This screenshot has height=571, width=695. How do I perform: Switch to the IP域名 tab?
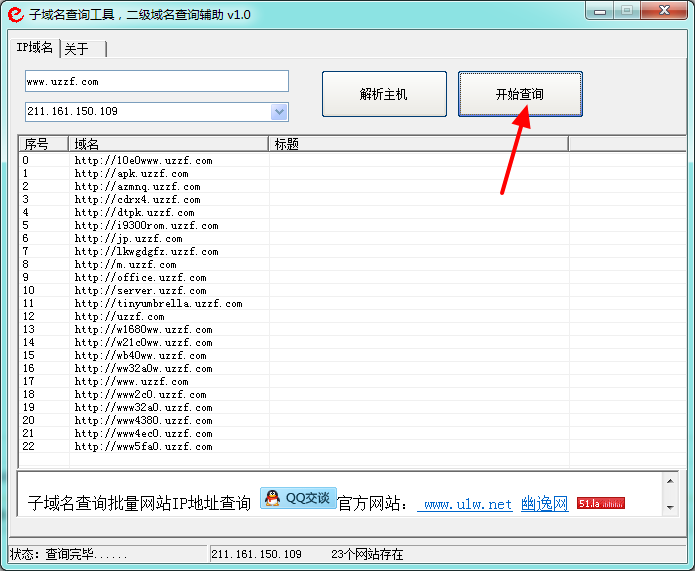35,47
